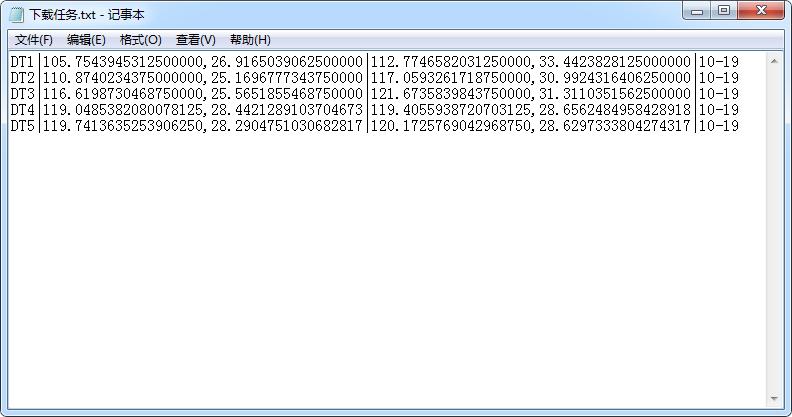The width and height of the screenshot is (792, 417).
Task: Click the scrollbar up arrow
Action: coord(774,61)
